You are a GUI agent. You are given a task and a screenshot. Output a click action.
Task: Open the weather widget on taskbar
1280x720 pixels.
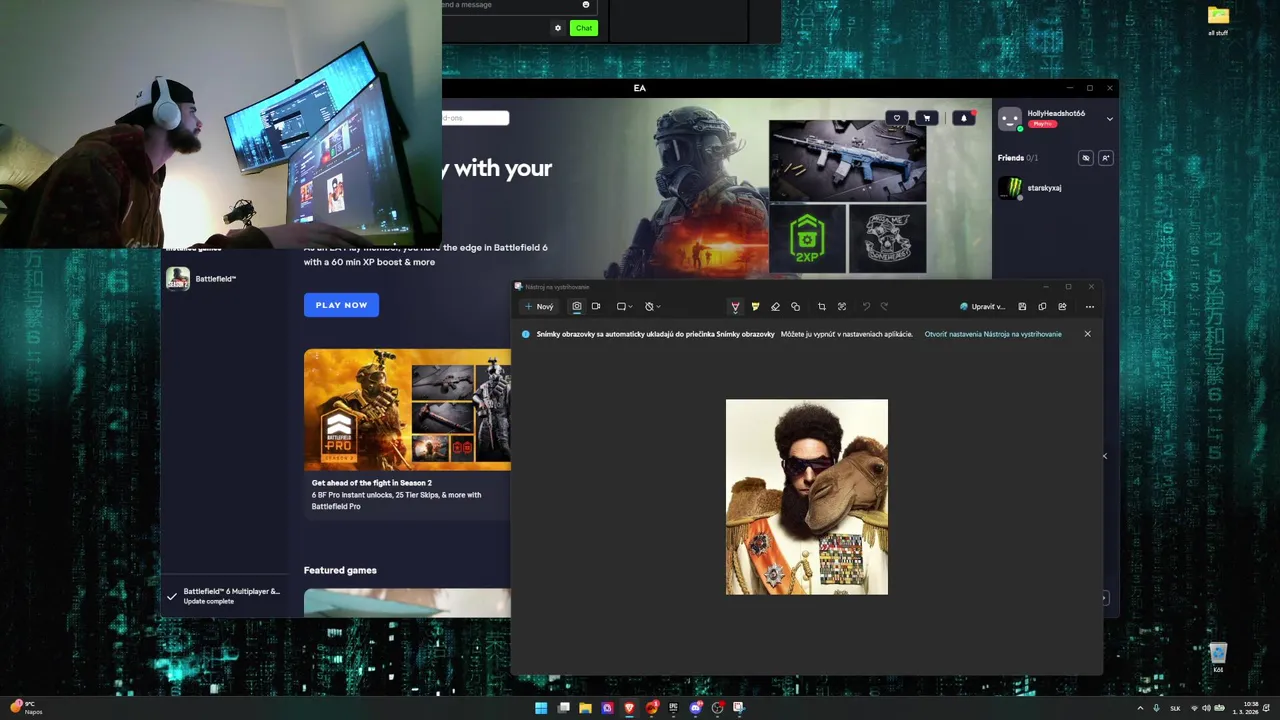(x=27, y=708)
